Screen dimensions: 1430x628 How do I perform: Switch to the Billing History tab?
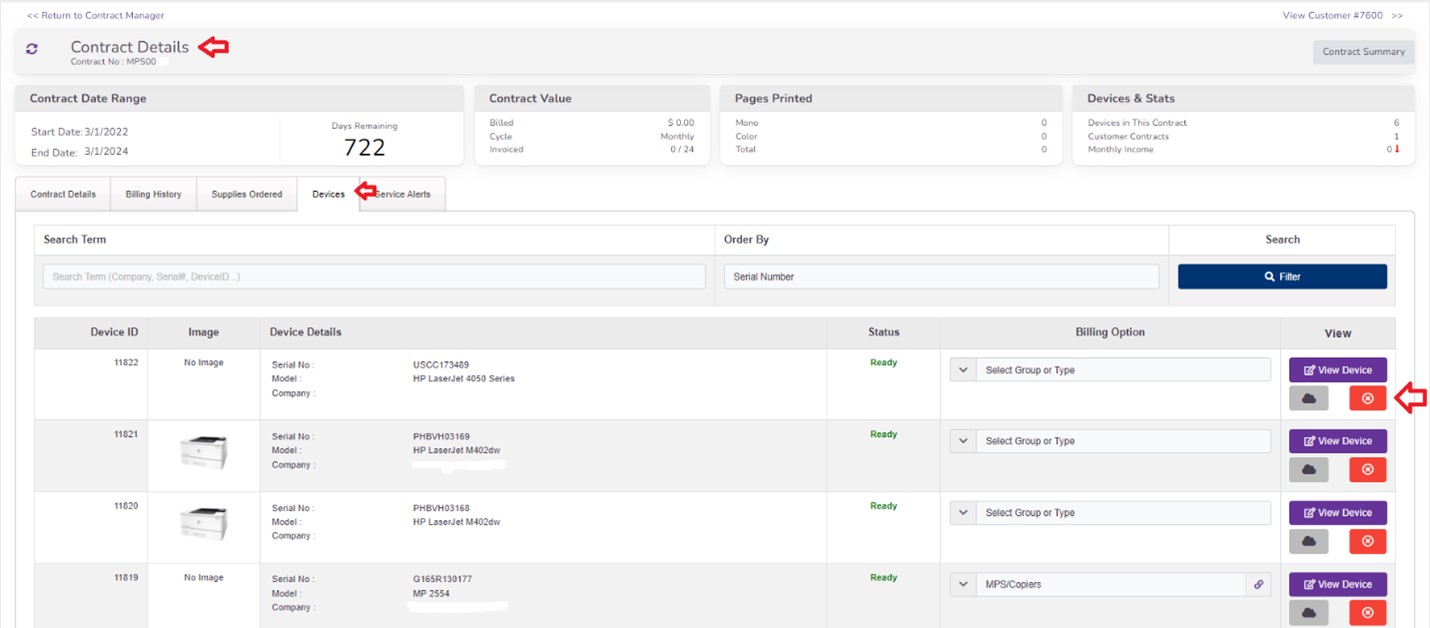pyautogui.click(x=153, y=194)
